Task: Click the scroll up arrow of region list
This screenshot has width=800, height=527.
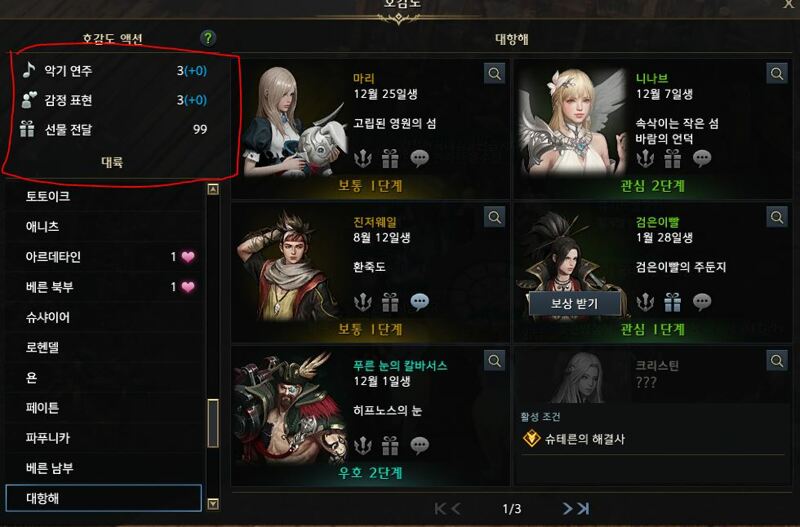Action: (x=213, y=189)
